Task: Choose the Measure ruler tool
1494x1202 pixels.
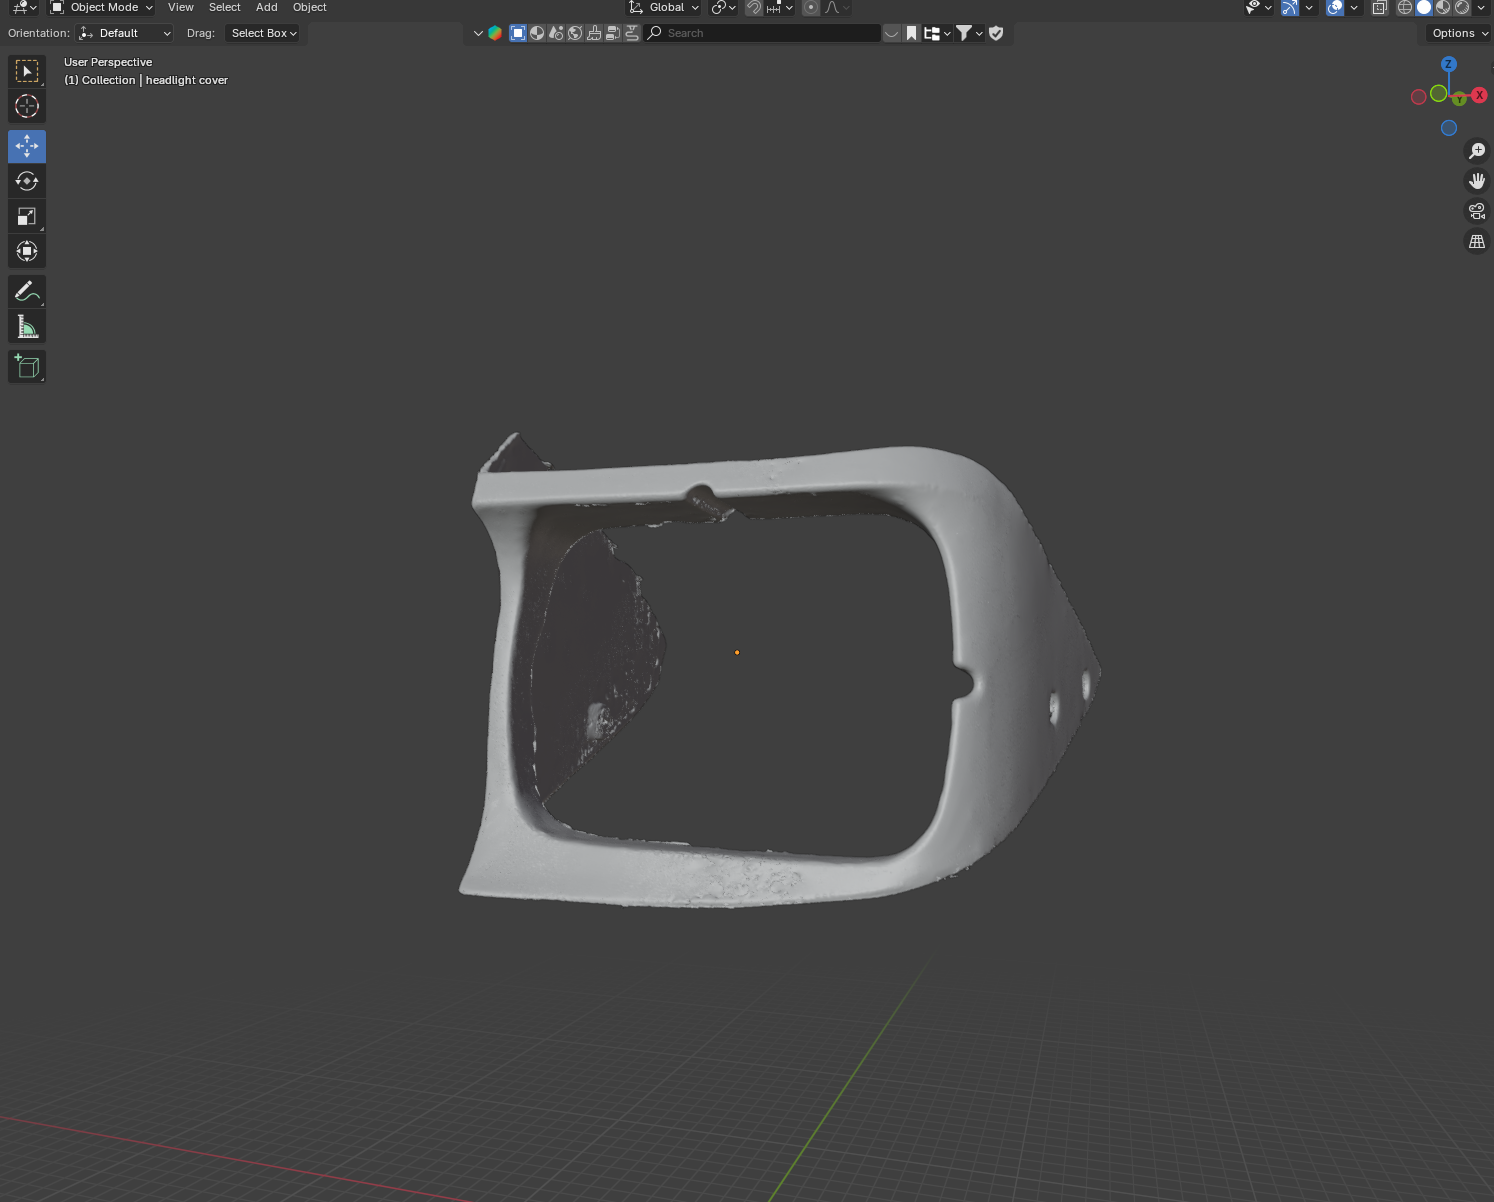Action: pos(27,326)
